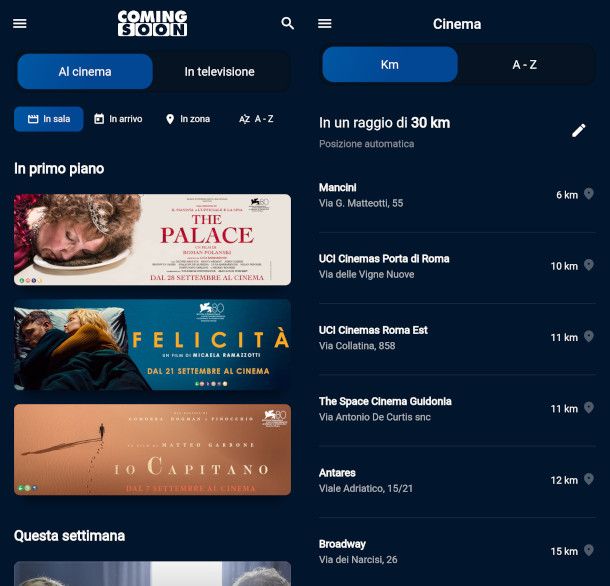
Task: Click 'Via Antonio De Curtis snc' address
Action: [x=375, y=417]
